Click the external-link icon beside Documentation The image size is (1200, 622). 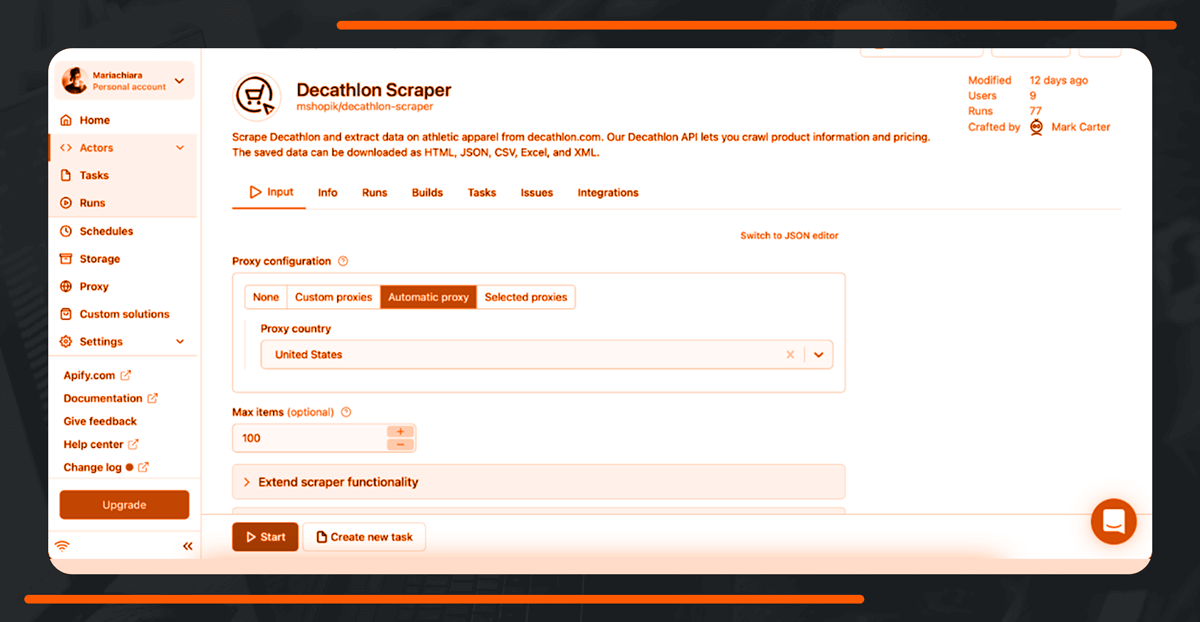click(153, 398)
